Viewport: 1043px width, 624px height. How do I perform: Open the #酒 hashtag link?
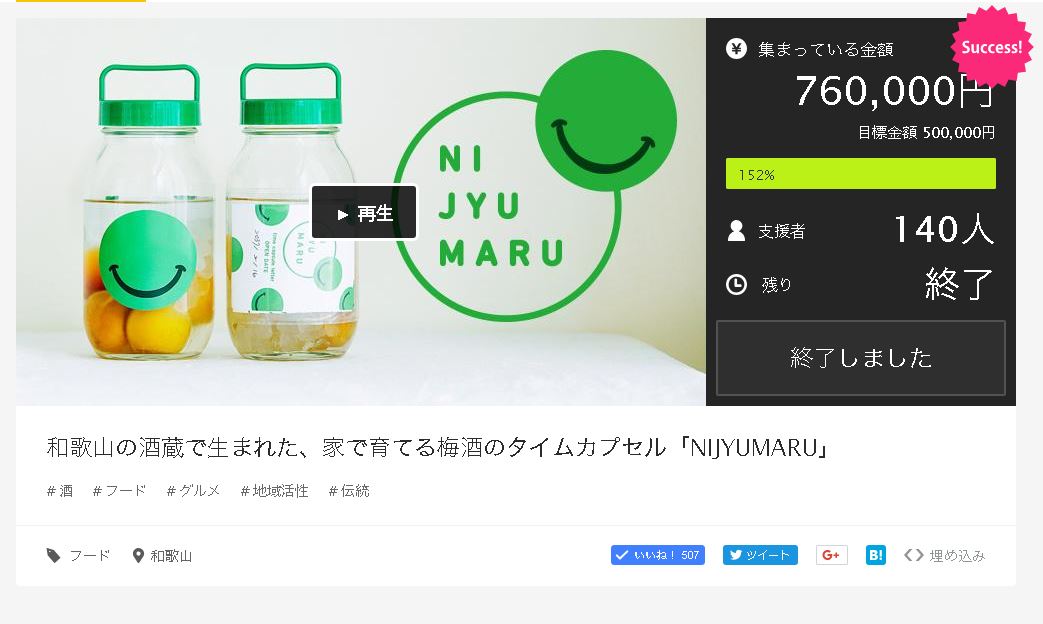click(60, 491)
